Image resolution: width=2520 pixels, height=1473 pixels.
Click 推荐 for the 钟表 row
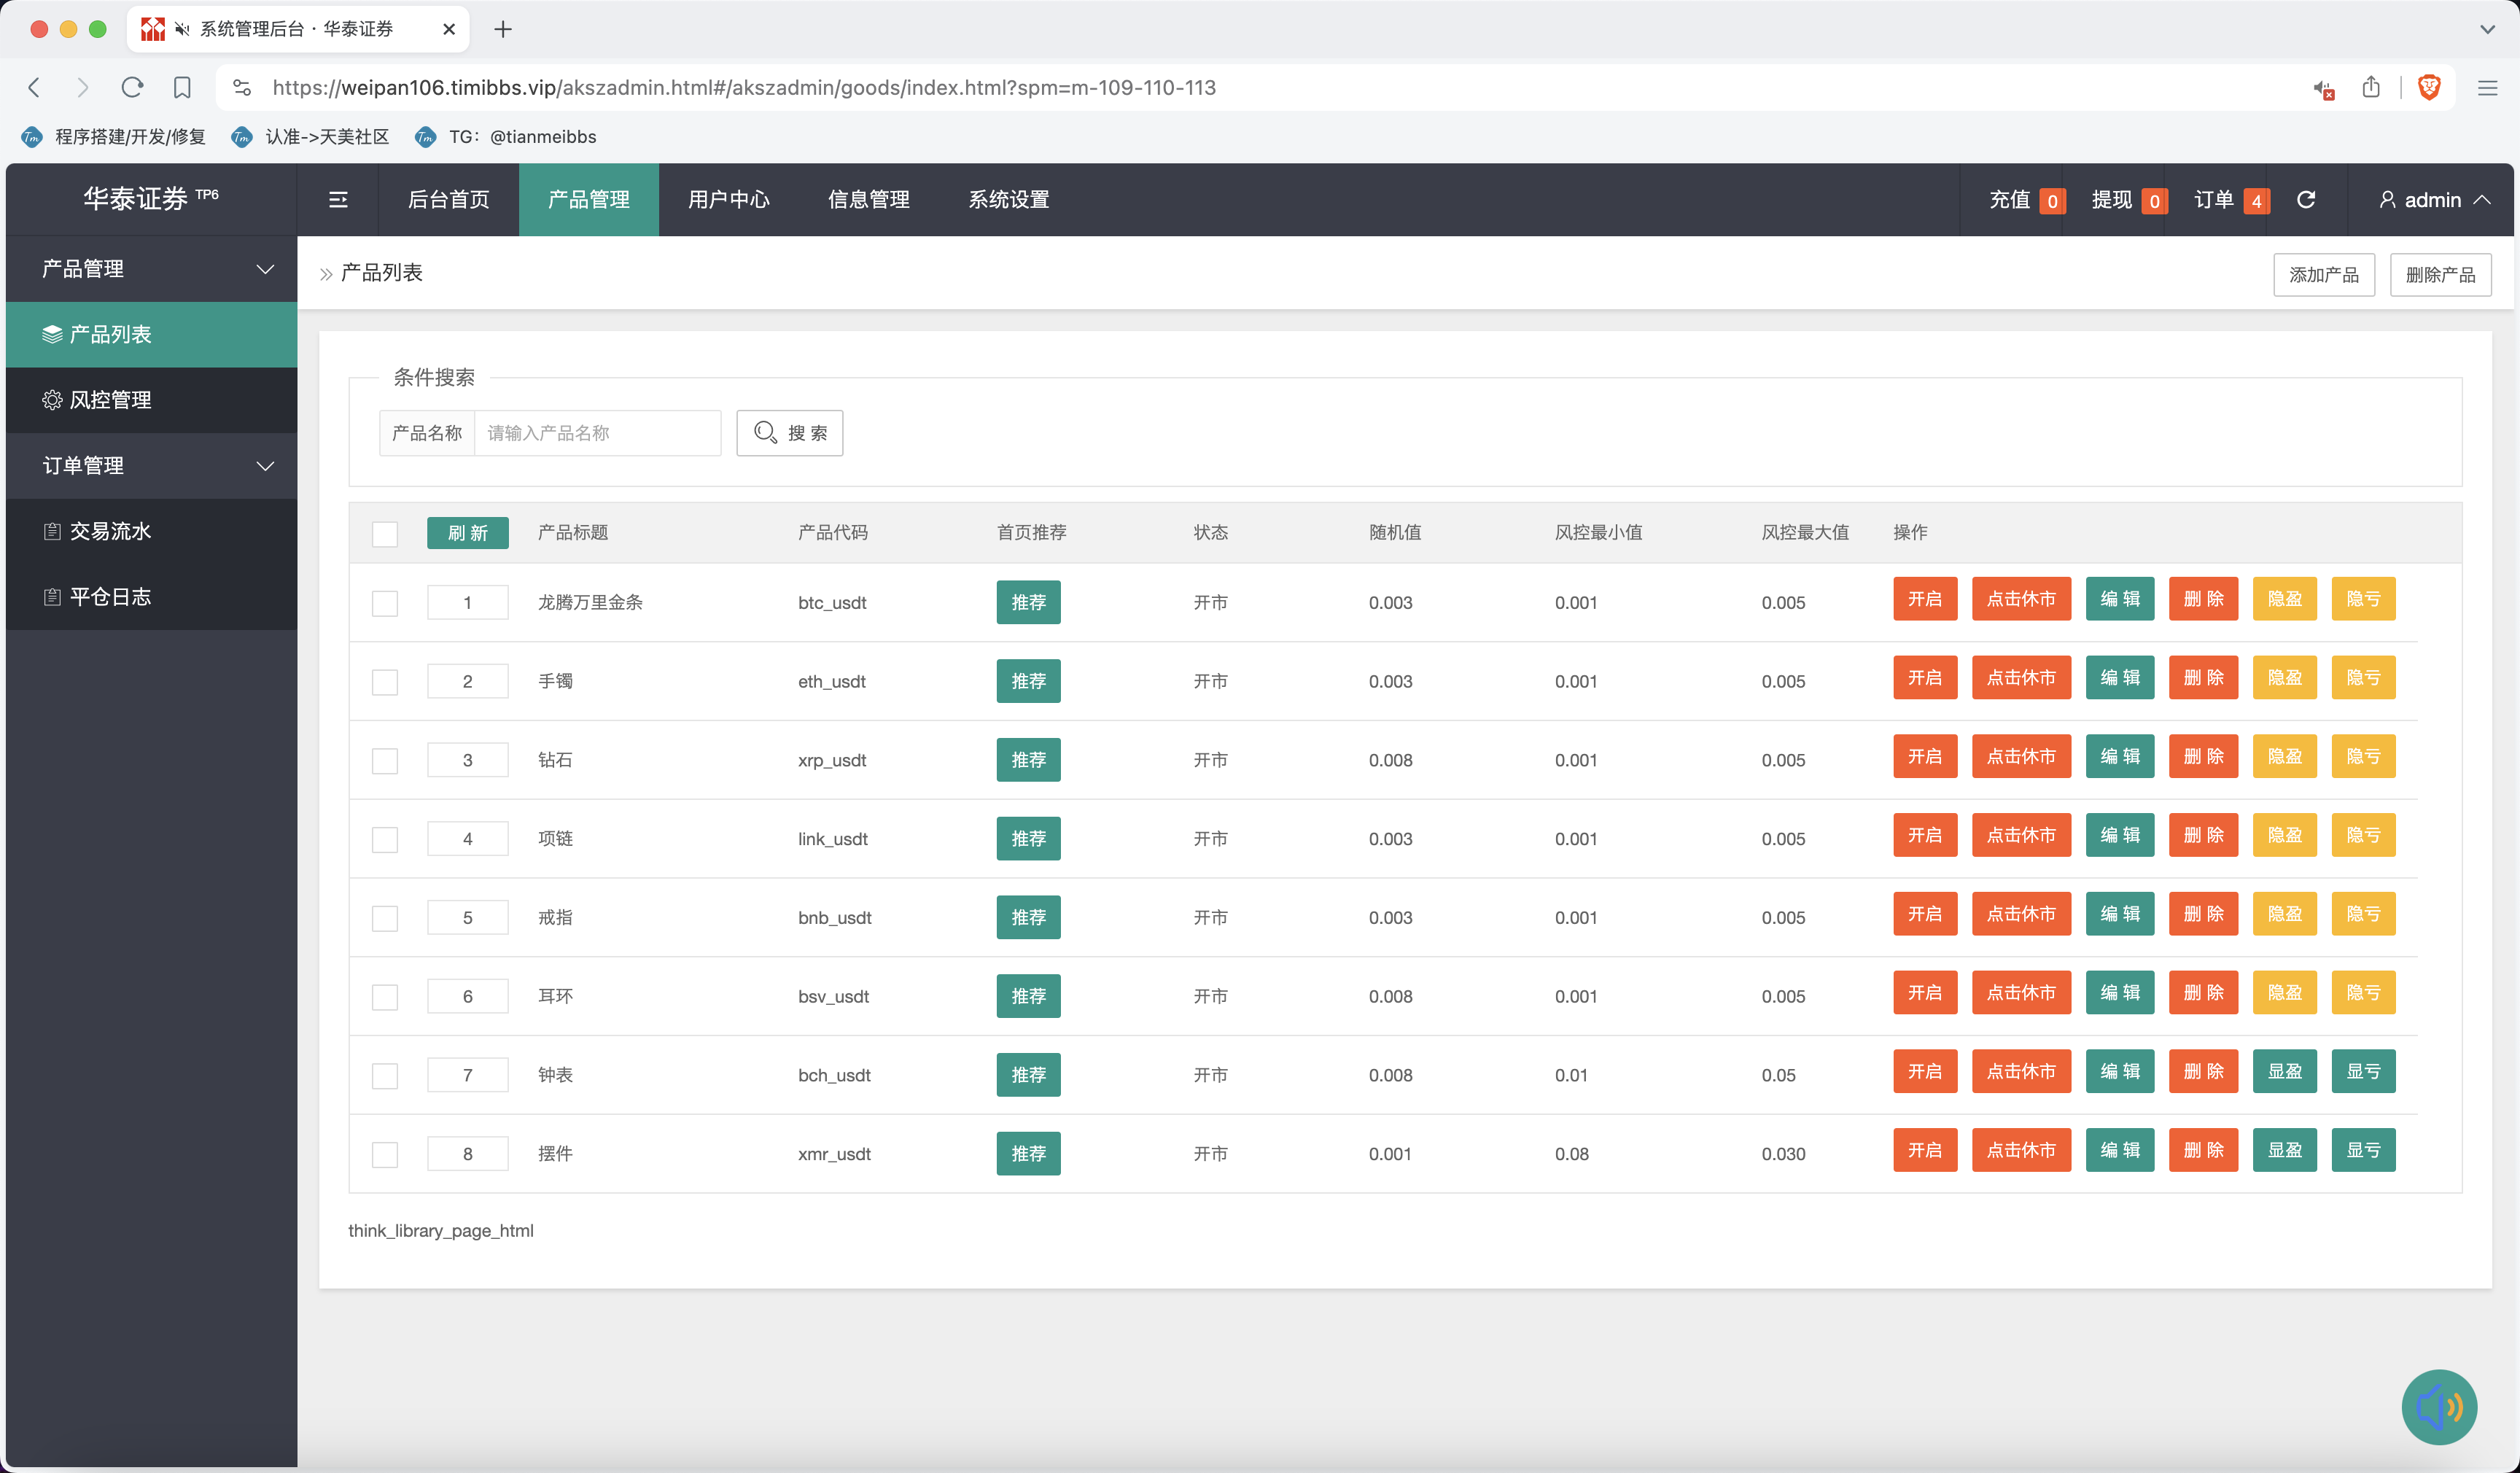coord(1028,1075)
